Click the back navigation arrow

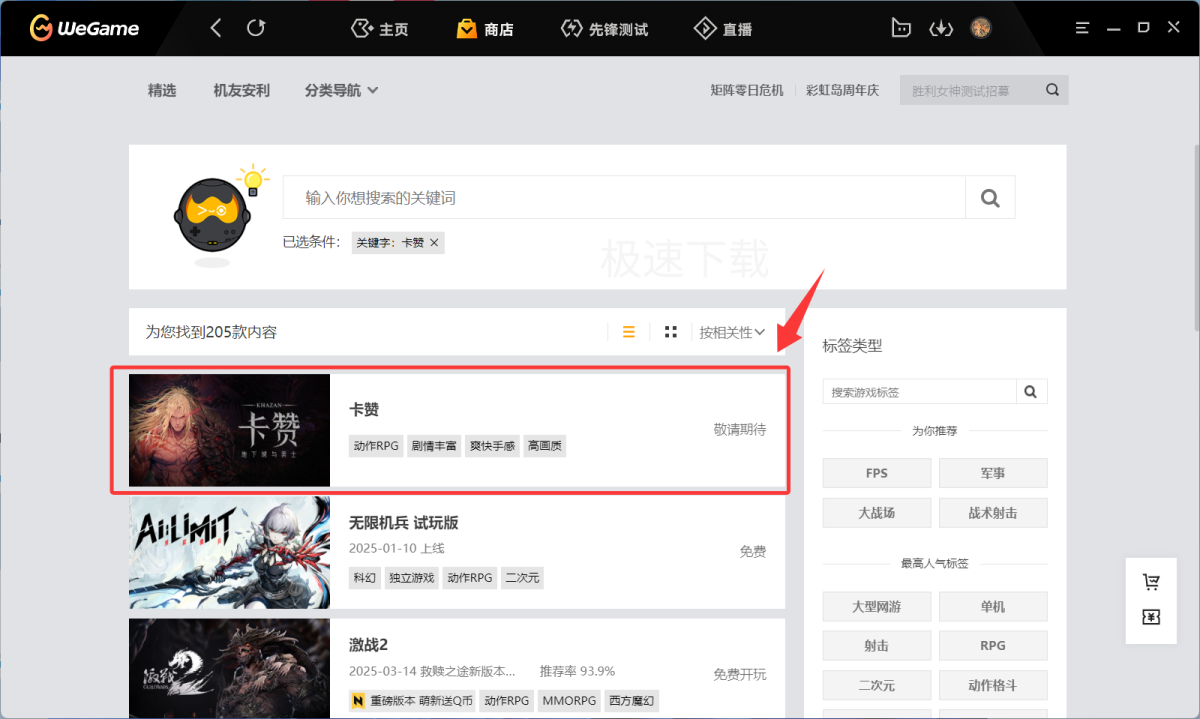[216, 28]
